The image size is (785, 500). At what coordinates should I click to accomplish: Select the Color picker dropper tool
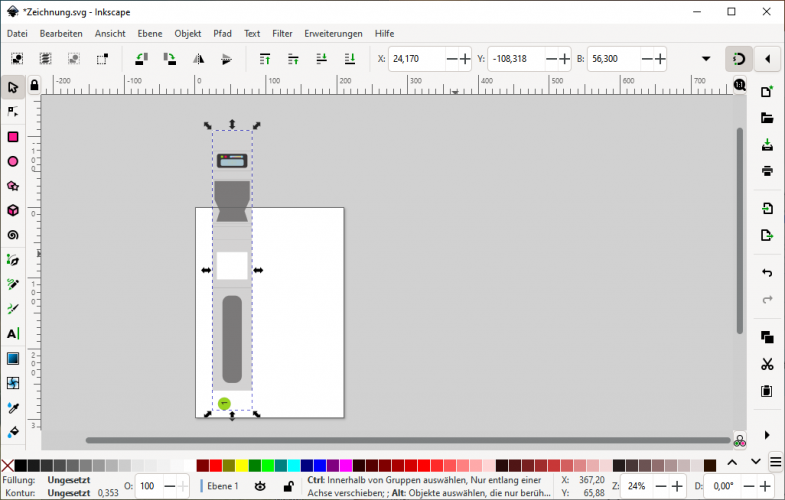point(13,408)
